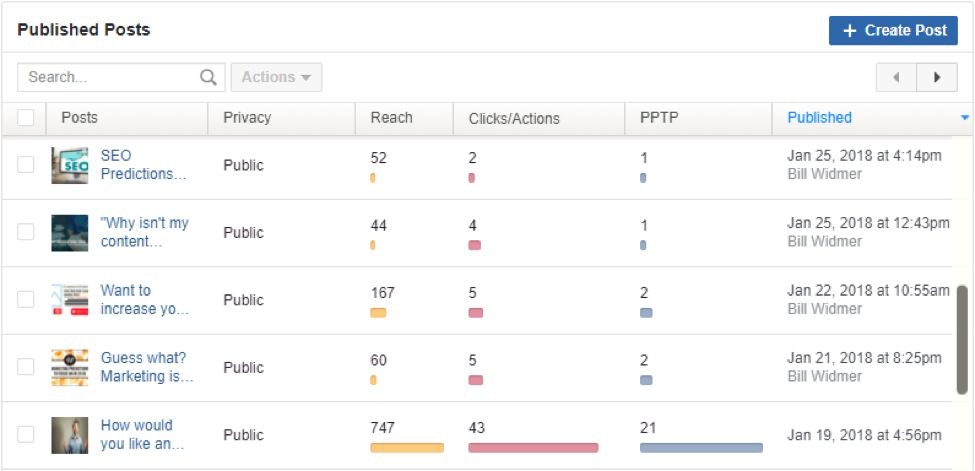Click the PPTP column header
Screen dimensions: 975x471
(658, 118)
